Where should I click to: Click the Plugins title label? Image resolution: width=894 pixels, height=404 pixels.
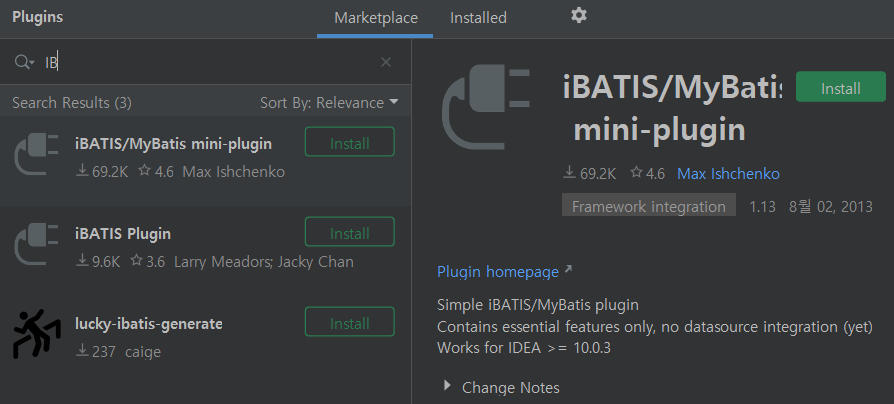(x=38, y=17)
